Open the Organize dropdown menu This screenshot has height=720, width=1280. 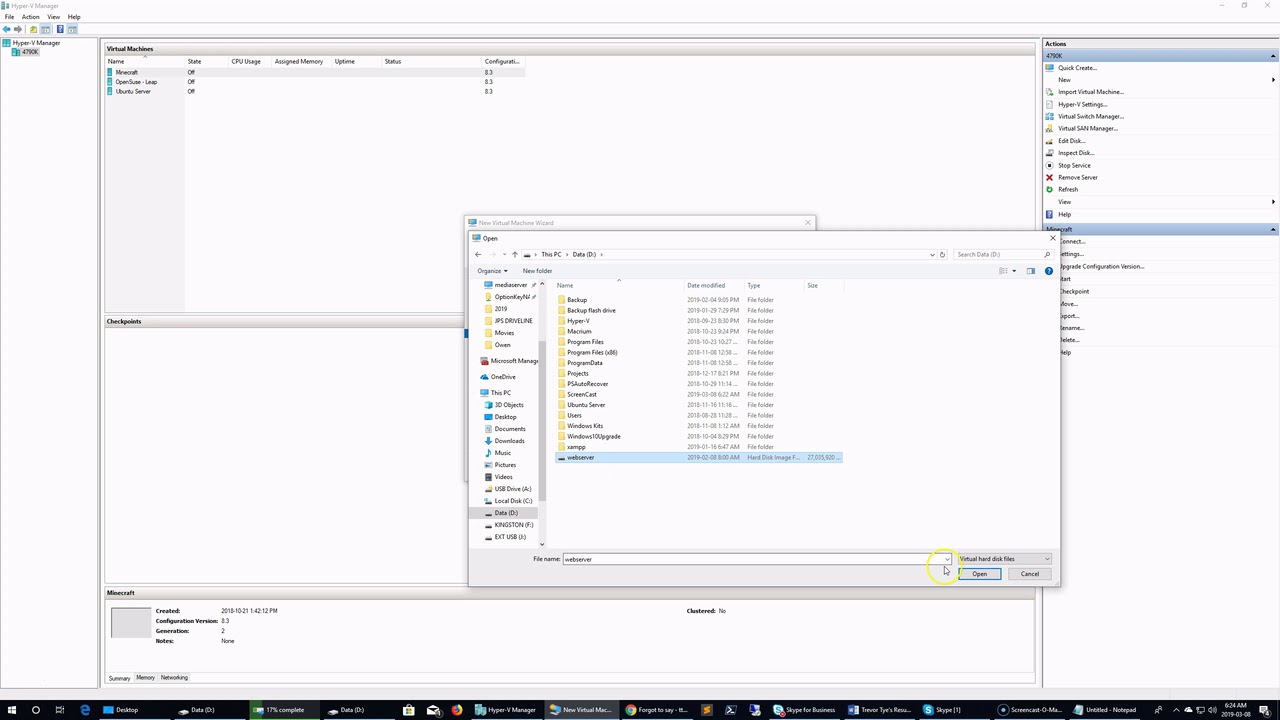[x=491, y=271]
